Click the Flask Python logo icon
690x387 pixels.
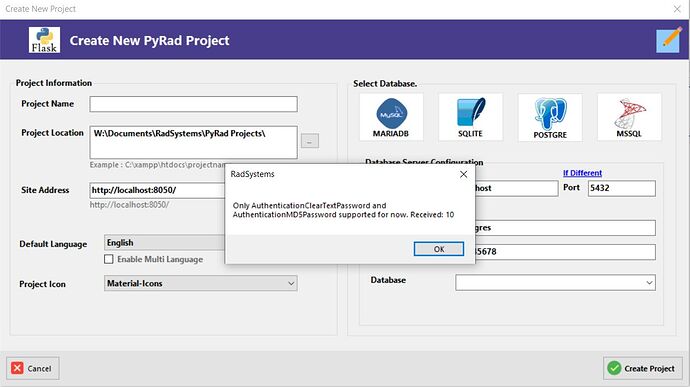44,40
